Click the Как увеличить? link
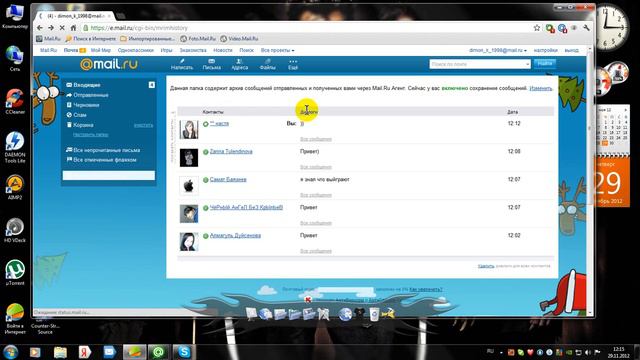Screen dimensions: 640x360 (x=426, y=289)
